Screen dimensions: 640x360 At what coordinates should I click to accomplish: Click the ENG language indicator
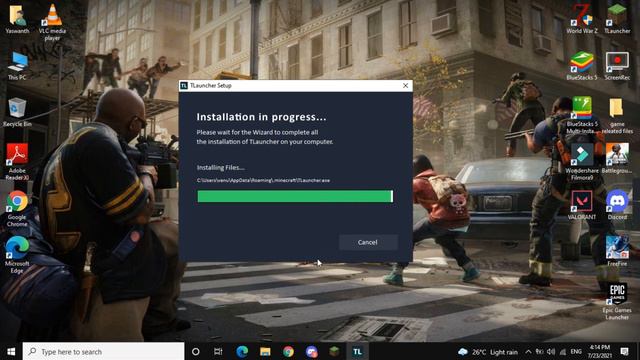[x=576, y=352]
